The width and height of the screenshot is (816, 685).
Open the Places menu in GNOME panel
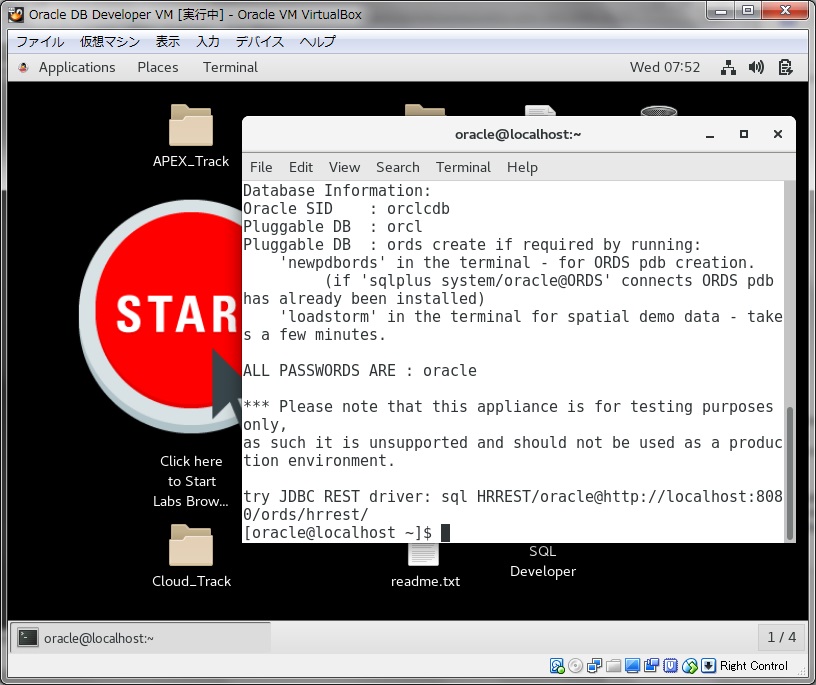tap(158, 67)
